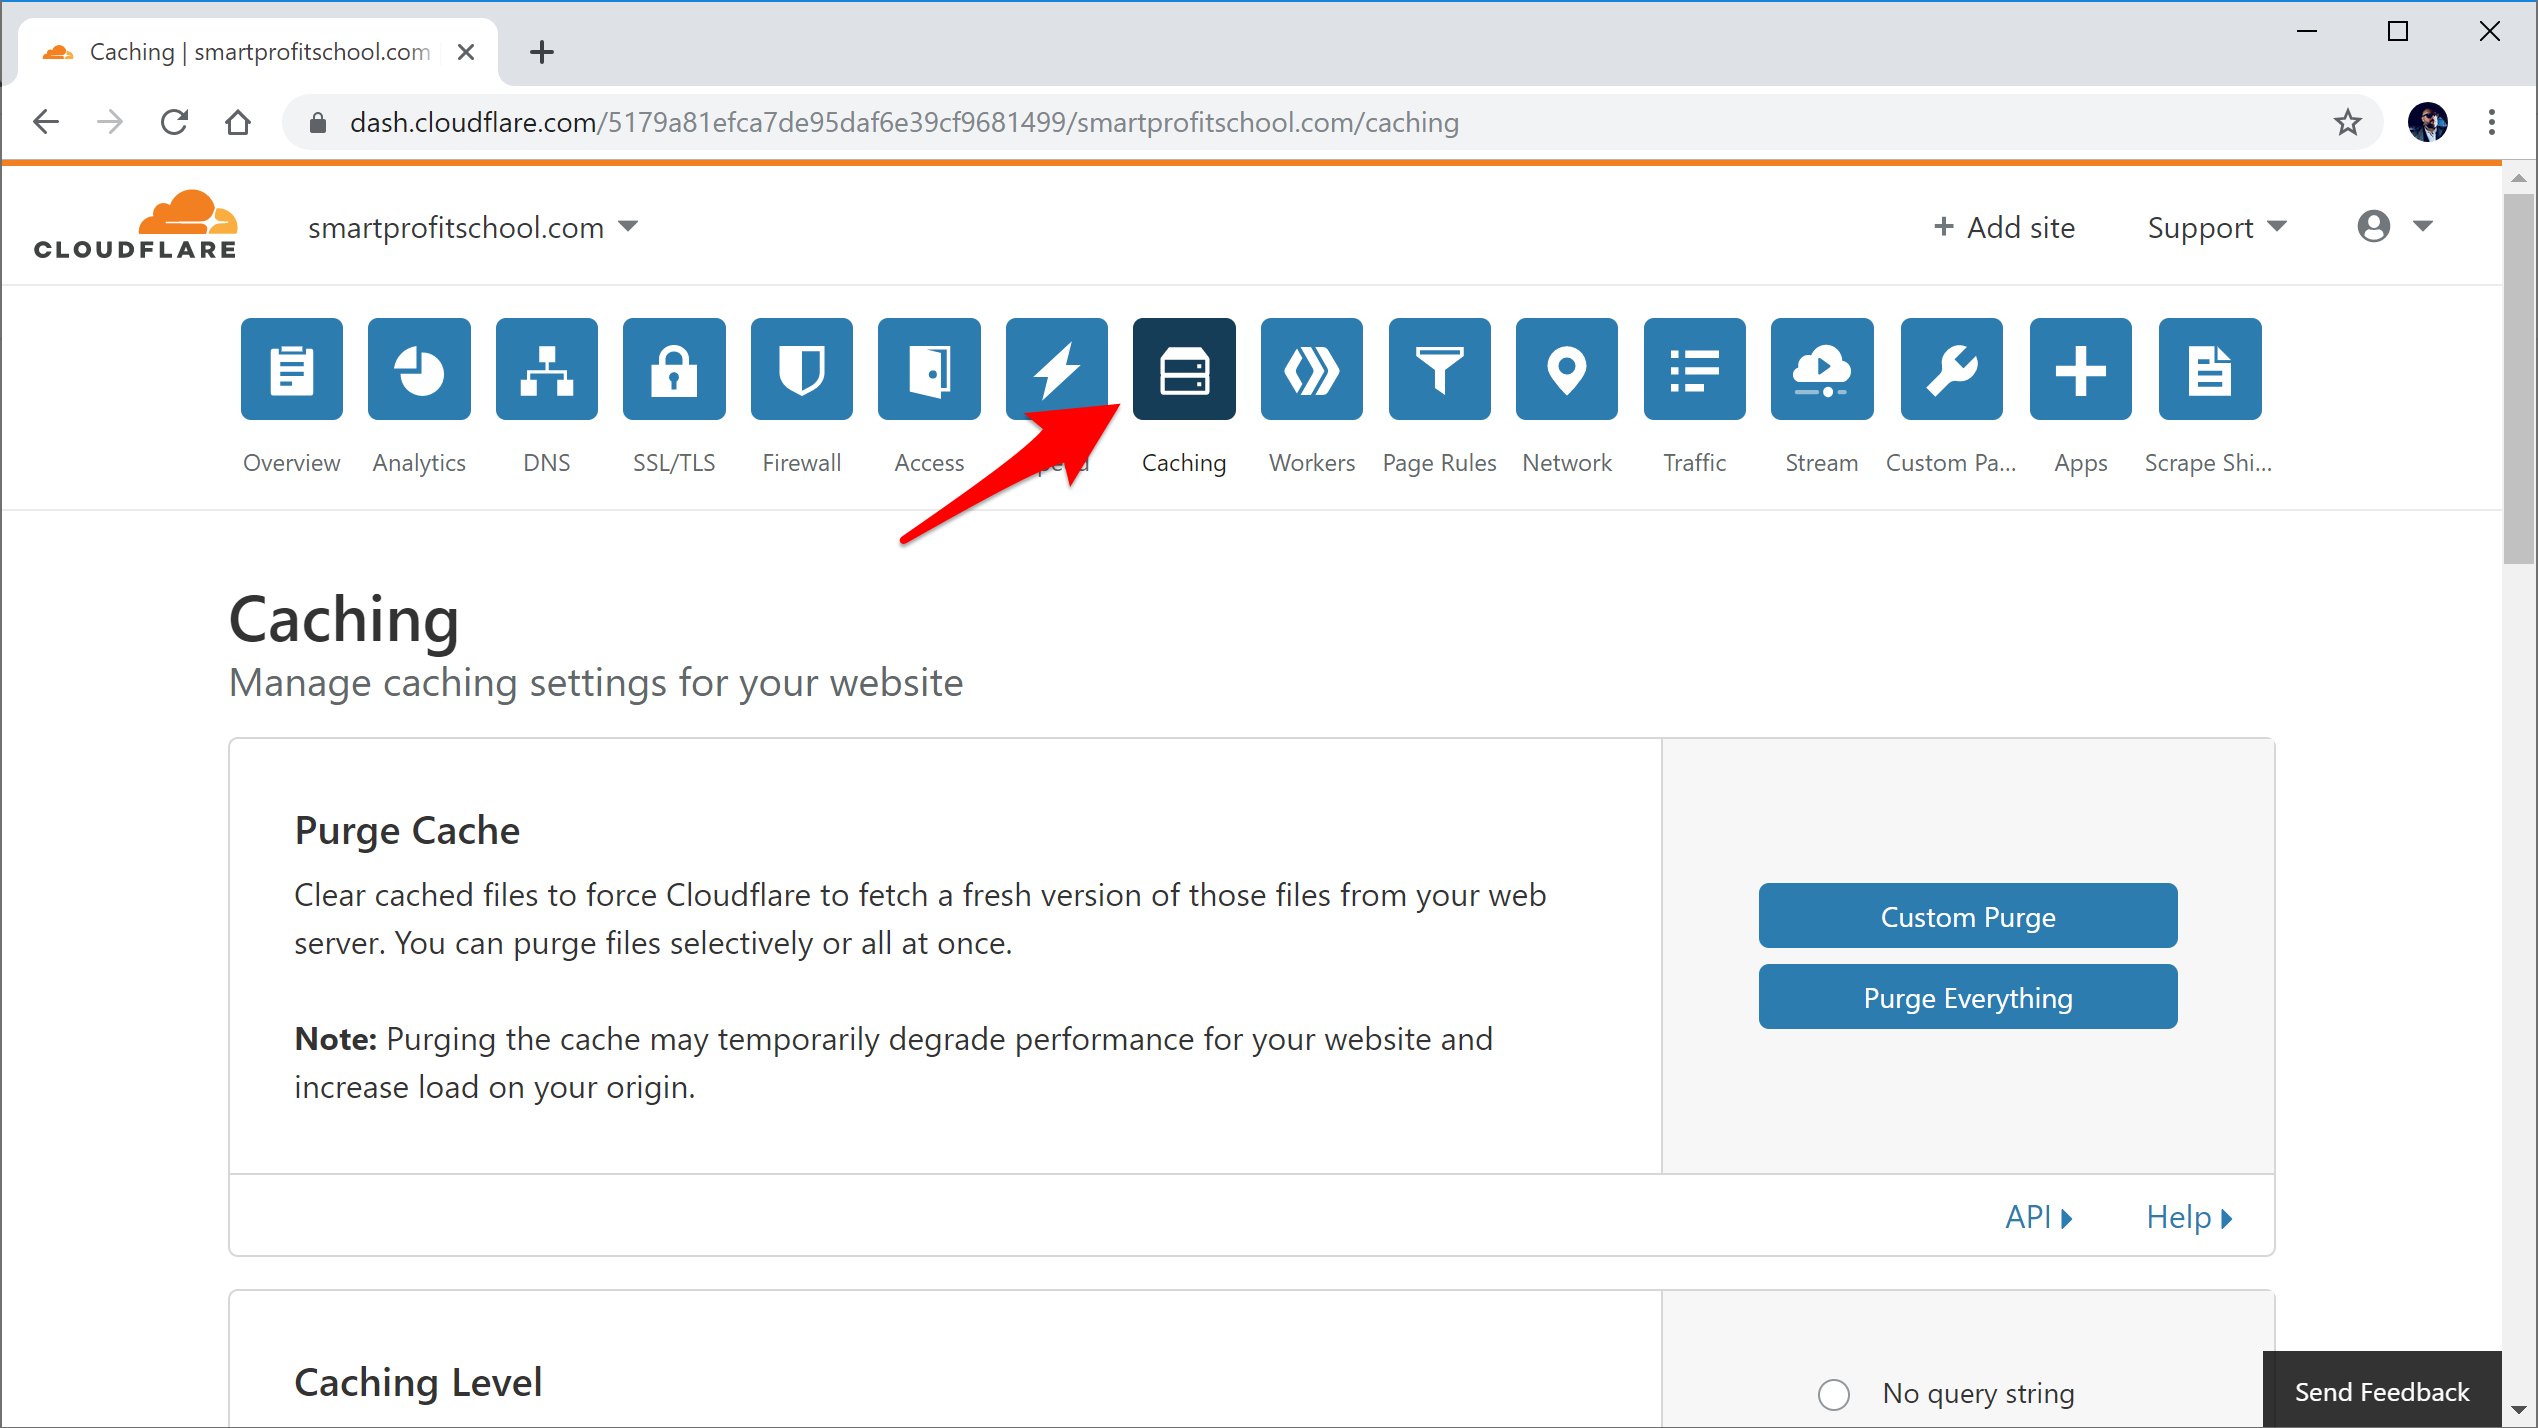The width and height of the screenshot is (2538, 1428).
Task: Open the user account dropdown
Action: (2394, 226)
